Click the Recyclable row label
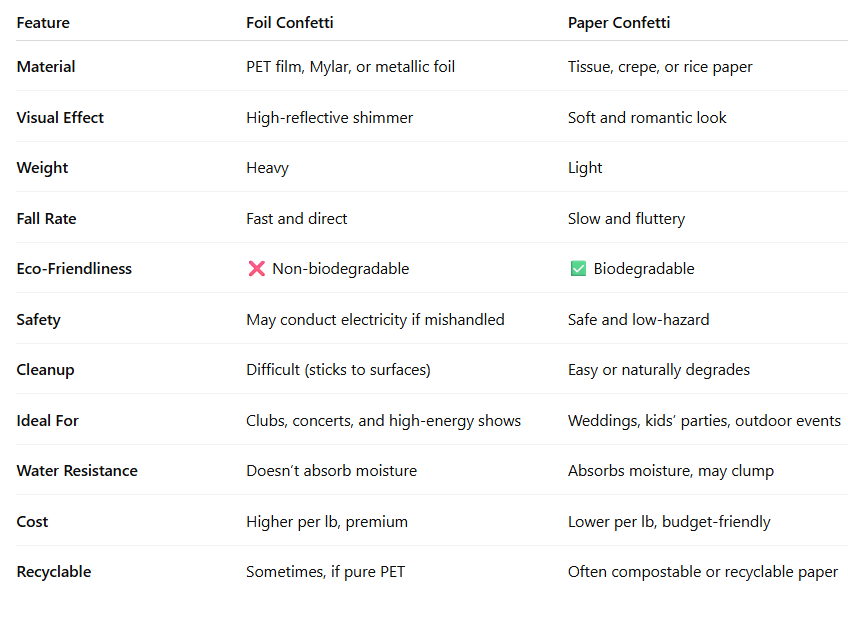 (54, 572)
